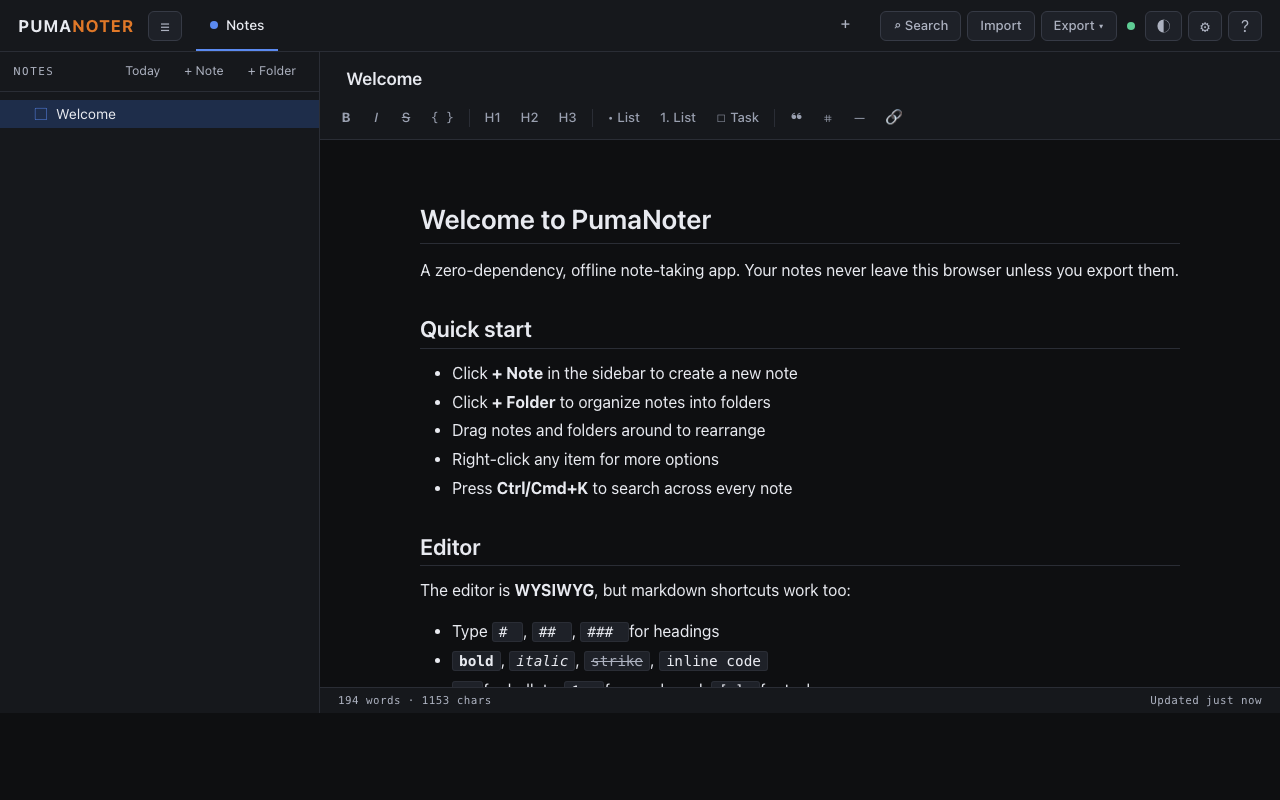Click the Import button
Image resolution: width=1280 pixels, height=800 pixels.
1001,26
